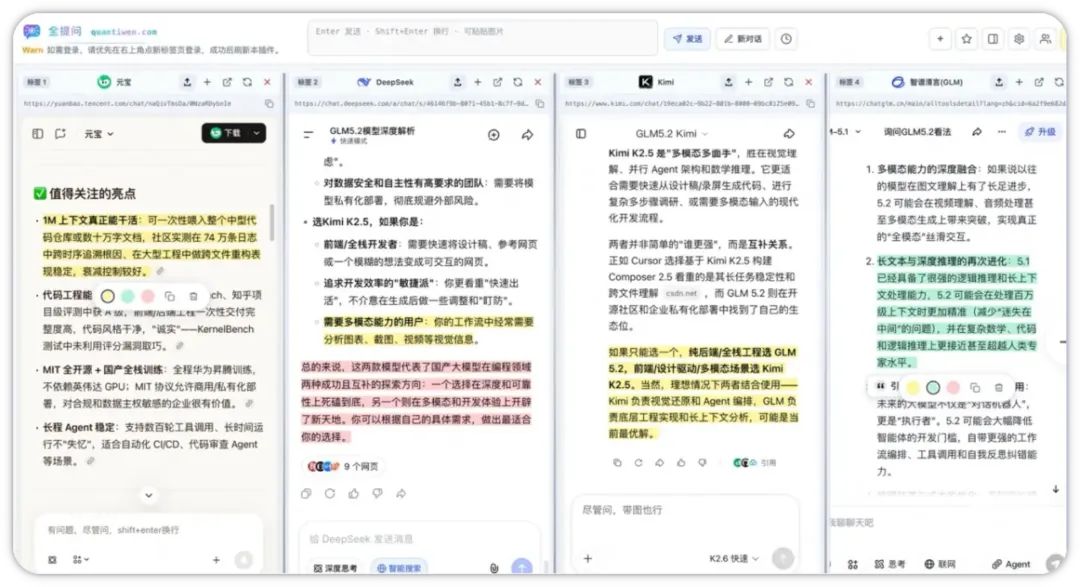Focus the top broadcast message input field

coord(482,39)
